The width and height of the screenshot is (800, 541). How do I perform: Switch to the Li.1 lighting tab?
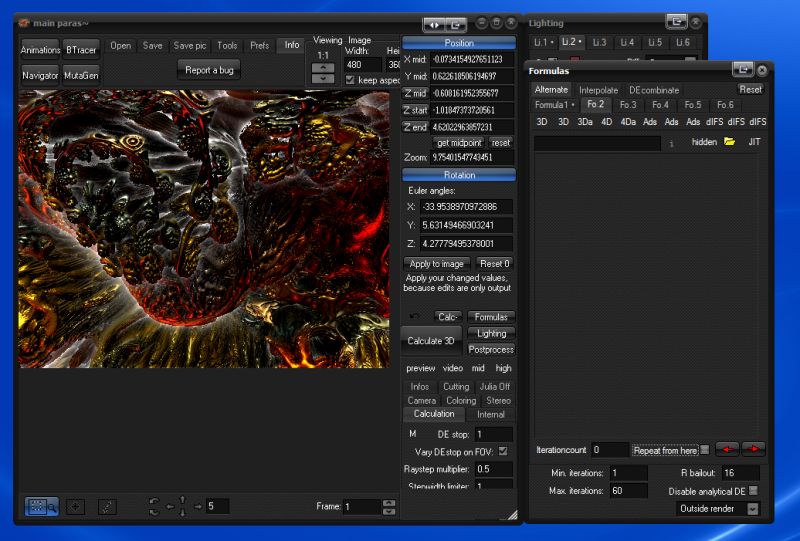(x=543, y=42)
